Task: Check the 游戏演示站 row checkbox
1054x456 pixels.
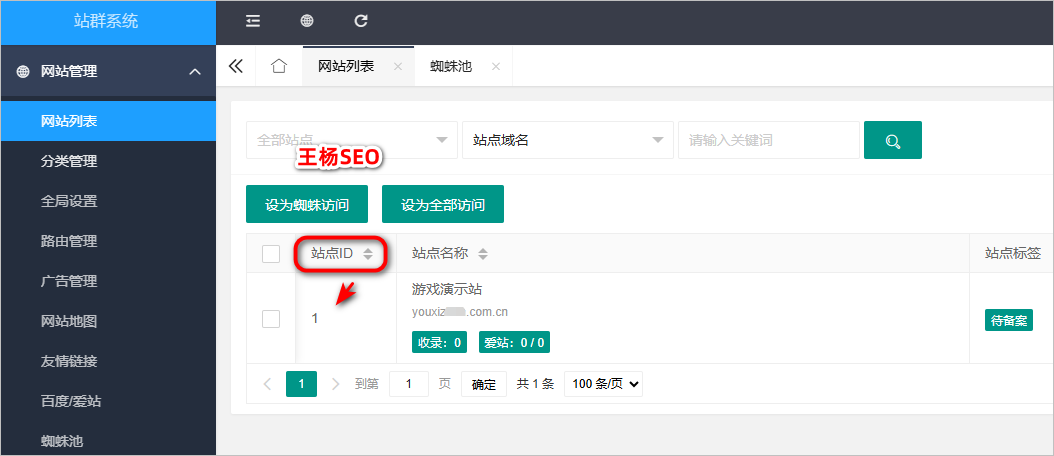Action: pos(271,319)
